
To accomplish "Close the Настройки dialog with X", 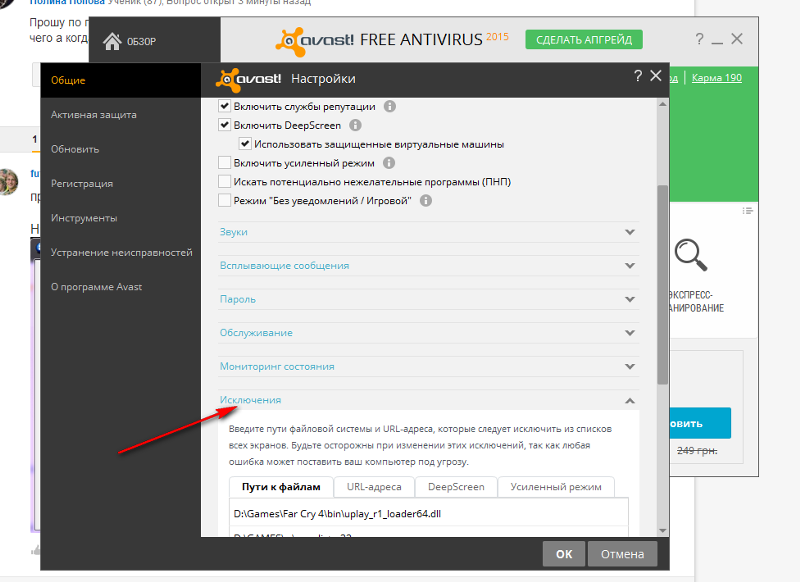I will (x=656, y=76).
